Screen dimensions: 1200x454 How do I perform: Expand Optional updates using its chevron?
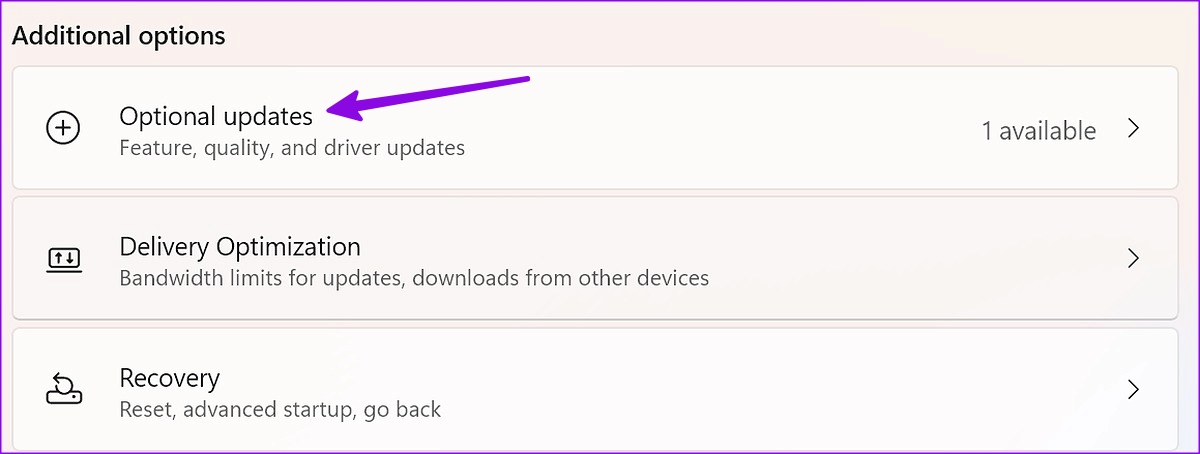pos(1133,129)
